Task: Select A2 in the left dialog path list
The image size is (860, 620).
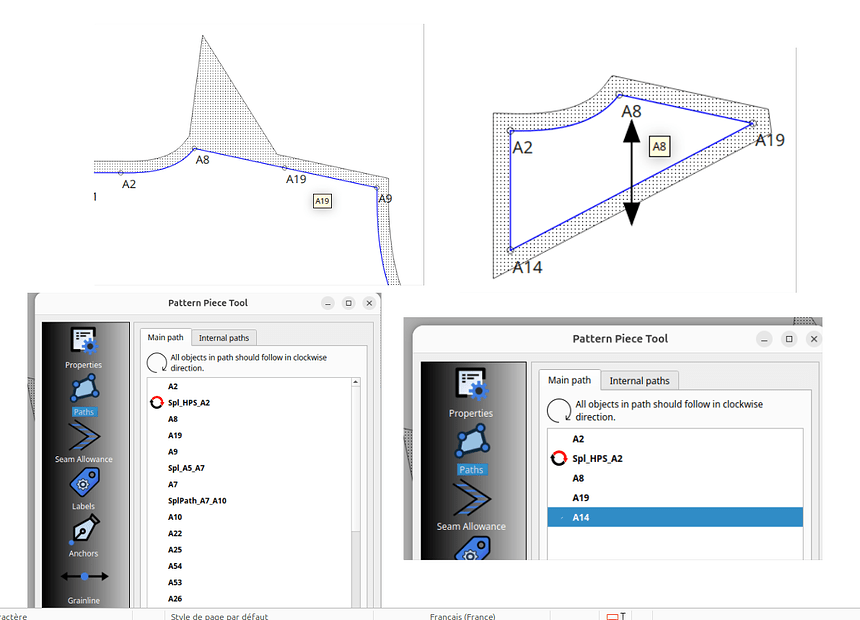Action: tap(173, 386)
